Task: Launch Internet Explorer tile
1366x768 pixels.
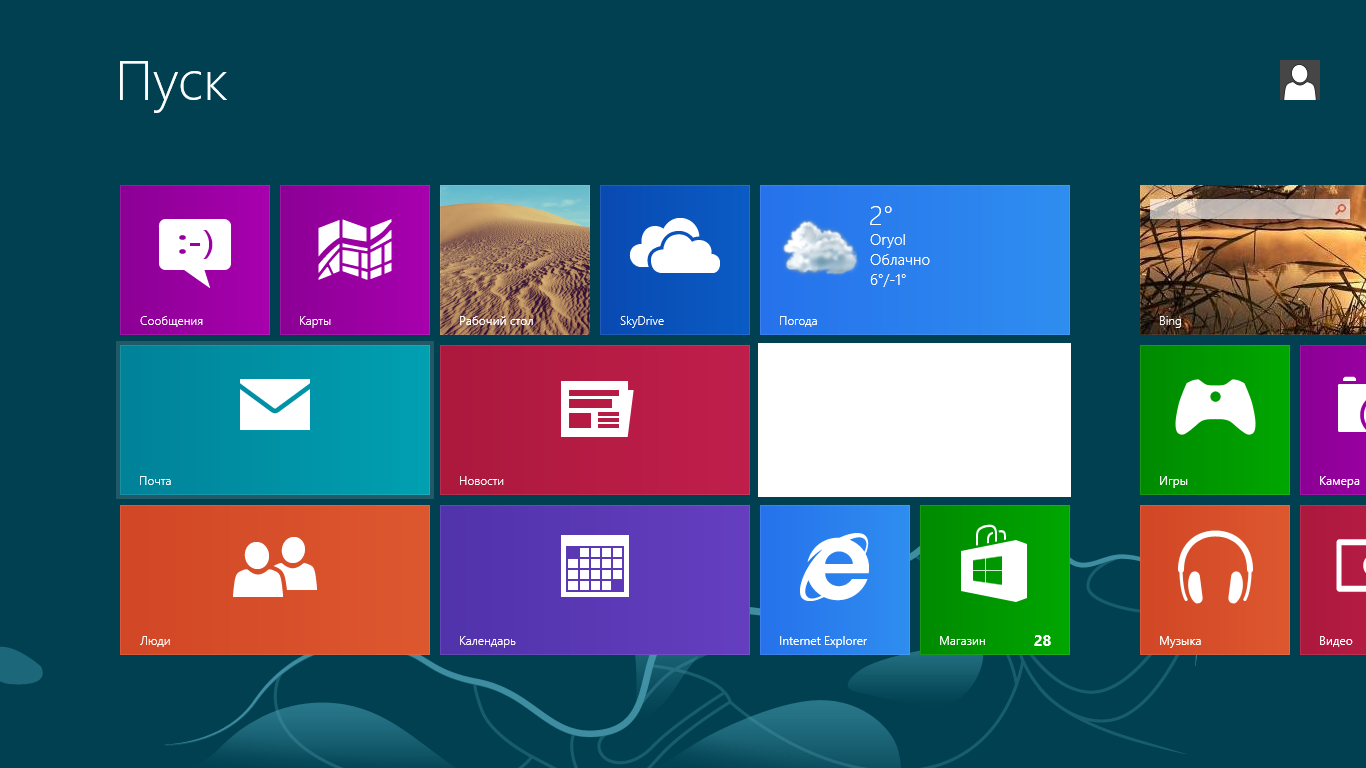Action: coord(835,580)
